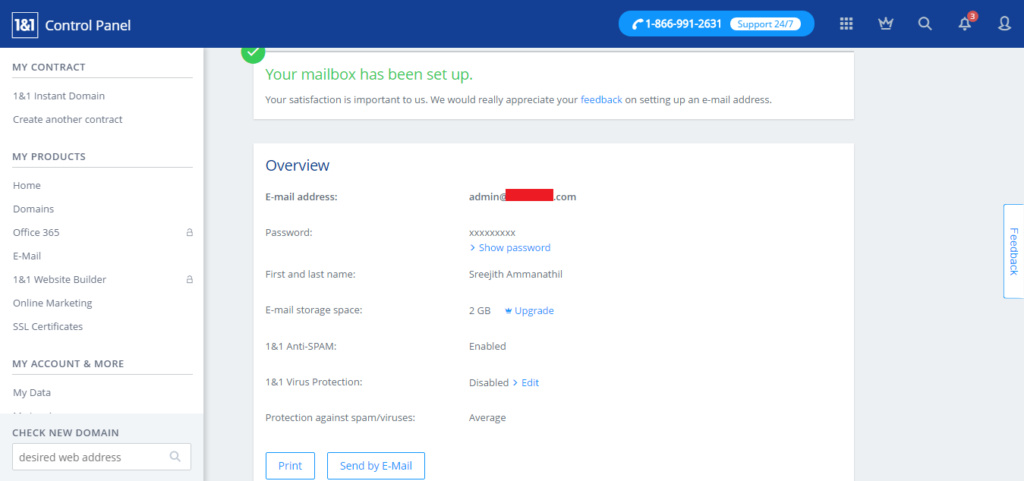Open notifications bell with badge 3

coord(965,23)
